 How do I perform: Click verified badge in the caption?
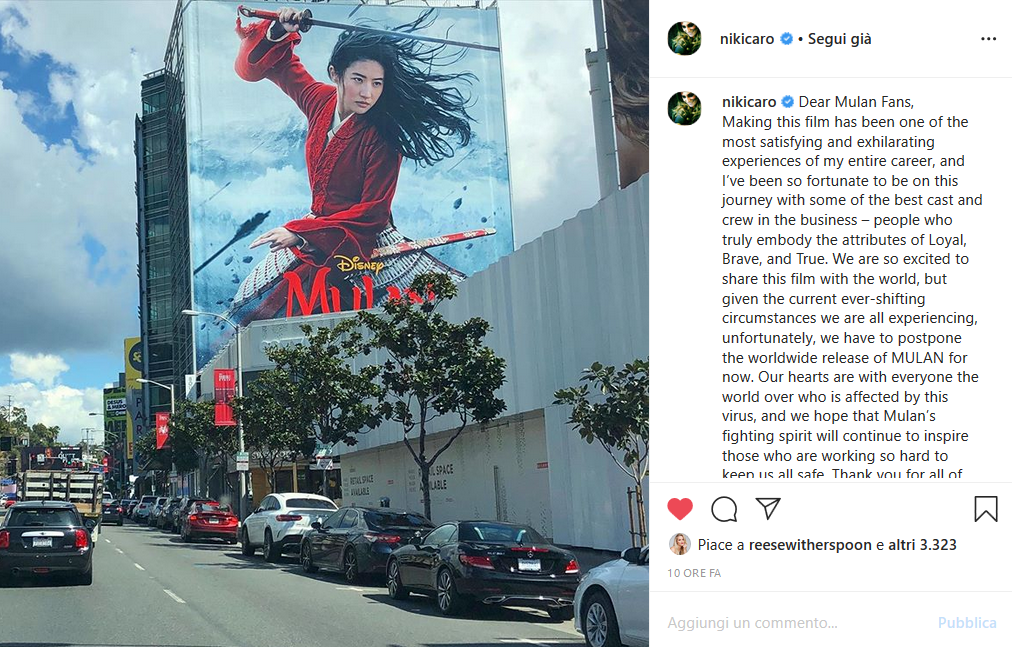coord(788,101)
